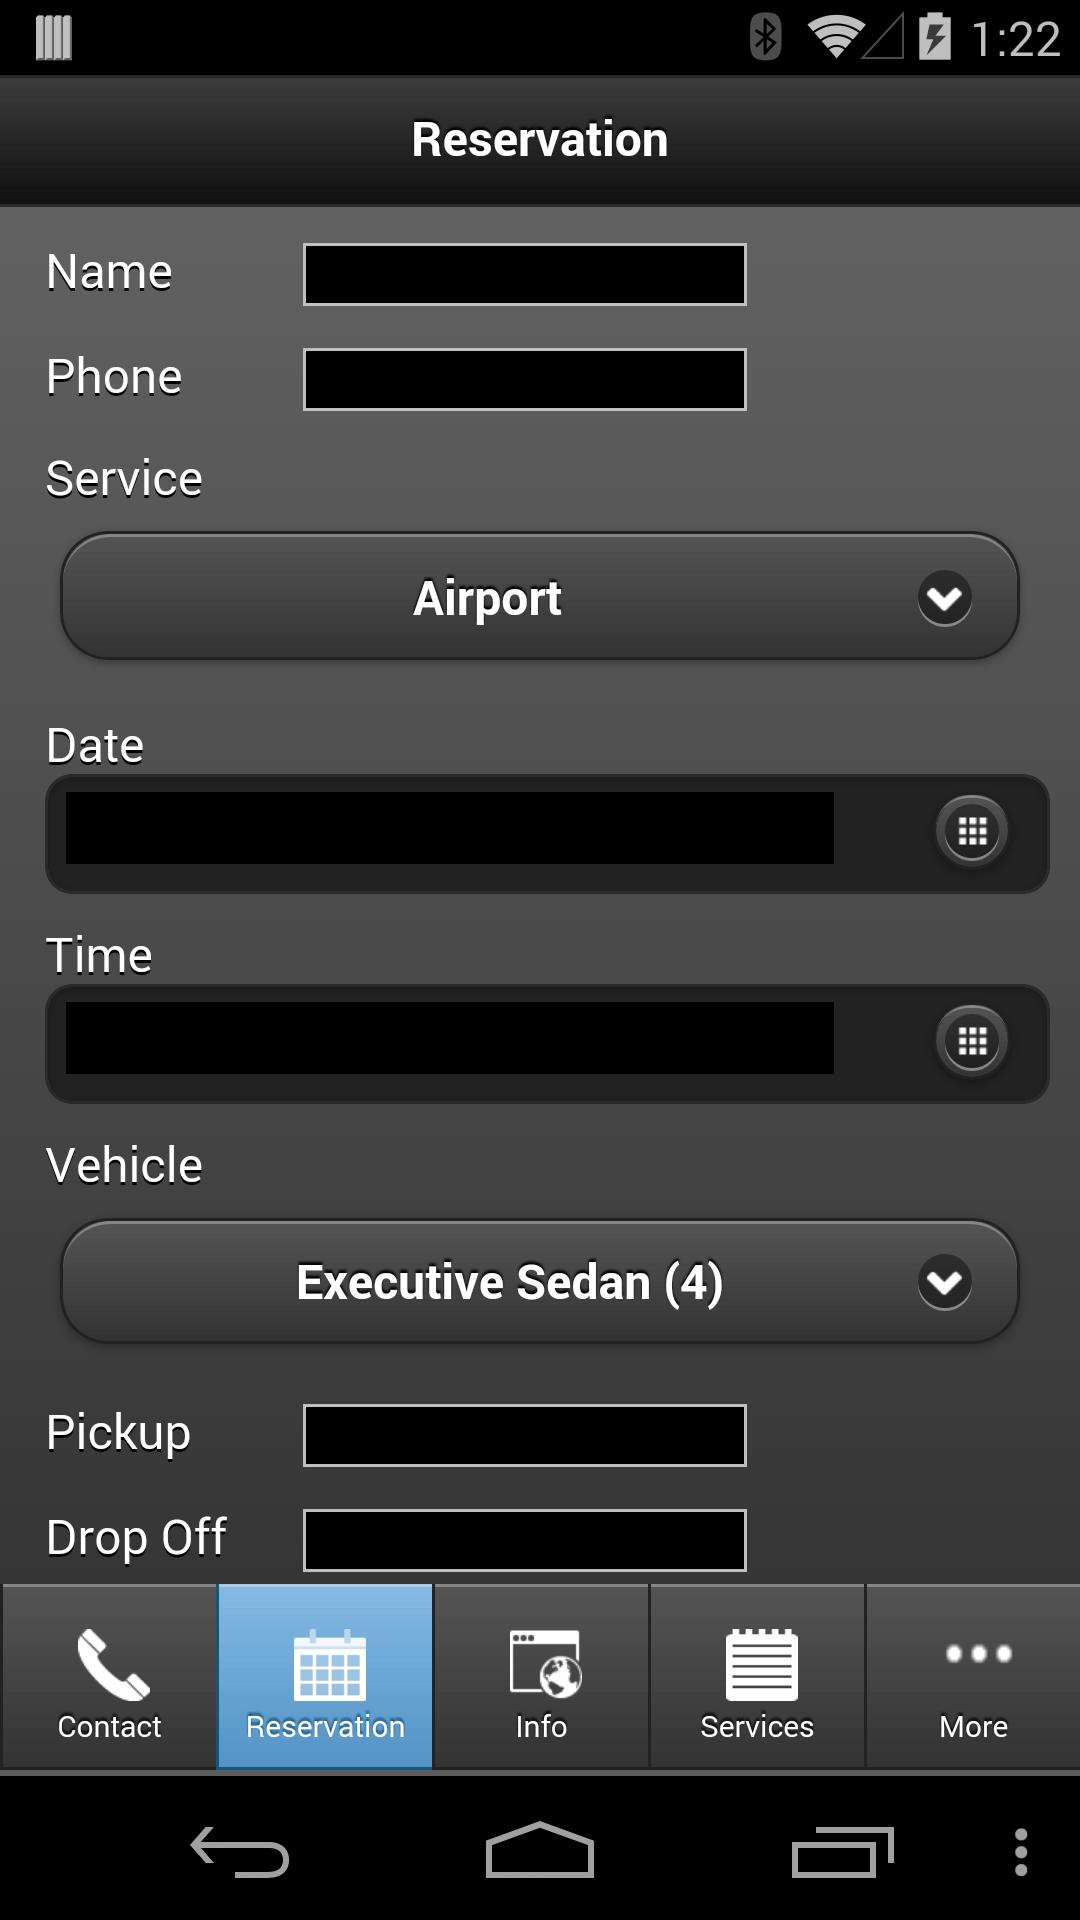Open the Services list tab icon
The width and height of the screenshot is (1080, 1920).
pyautogui.click(x=760, y=1664)
